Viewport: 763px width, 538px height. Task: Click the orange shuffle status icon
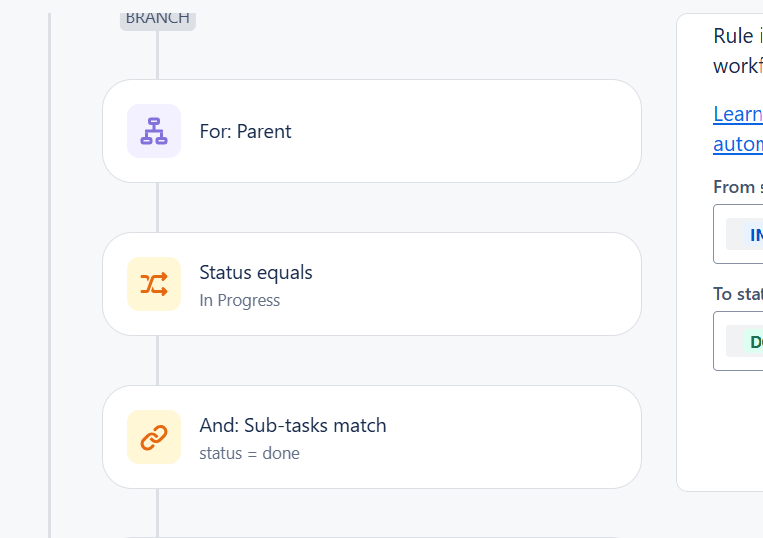coord(154,284)
